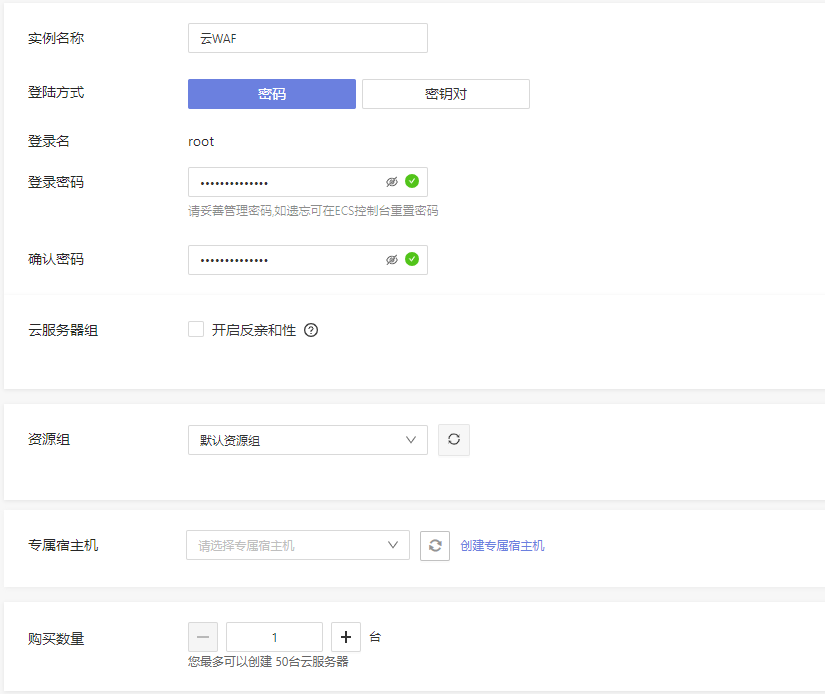Image resolution: width=825 pixels, height=694 pixels.
Task: Switch to 密钥对 login method
Action: pos(445,94)
